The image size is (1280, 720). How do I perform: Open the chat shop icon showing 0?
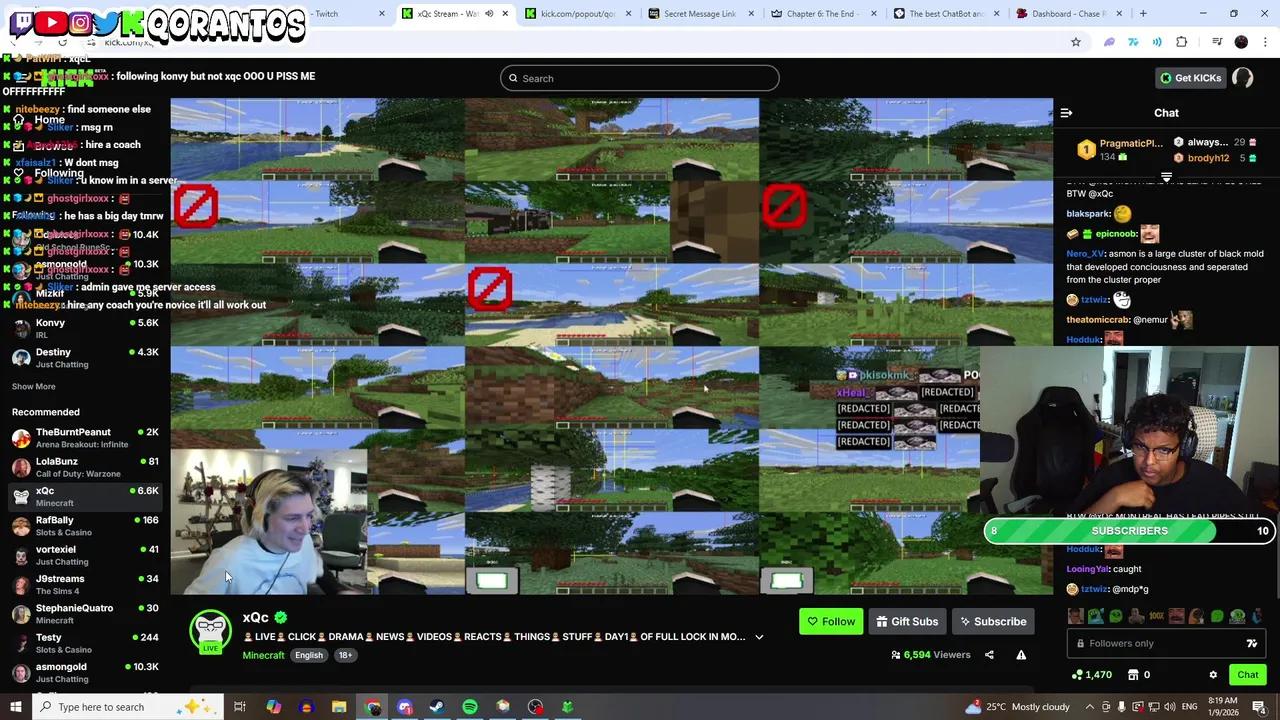pyautogui.click(x=1139, y=675)
